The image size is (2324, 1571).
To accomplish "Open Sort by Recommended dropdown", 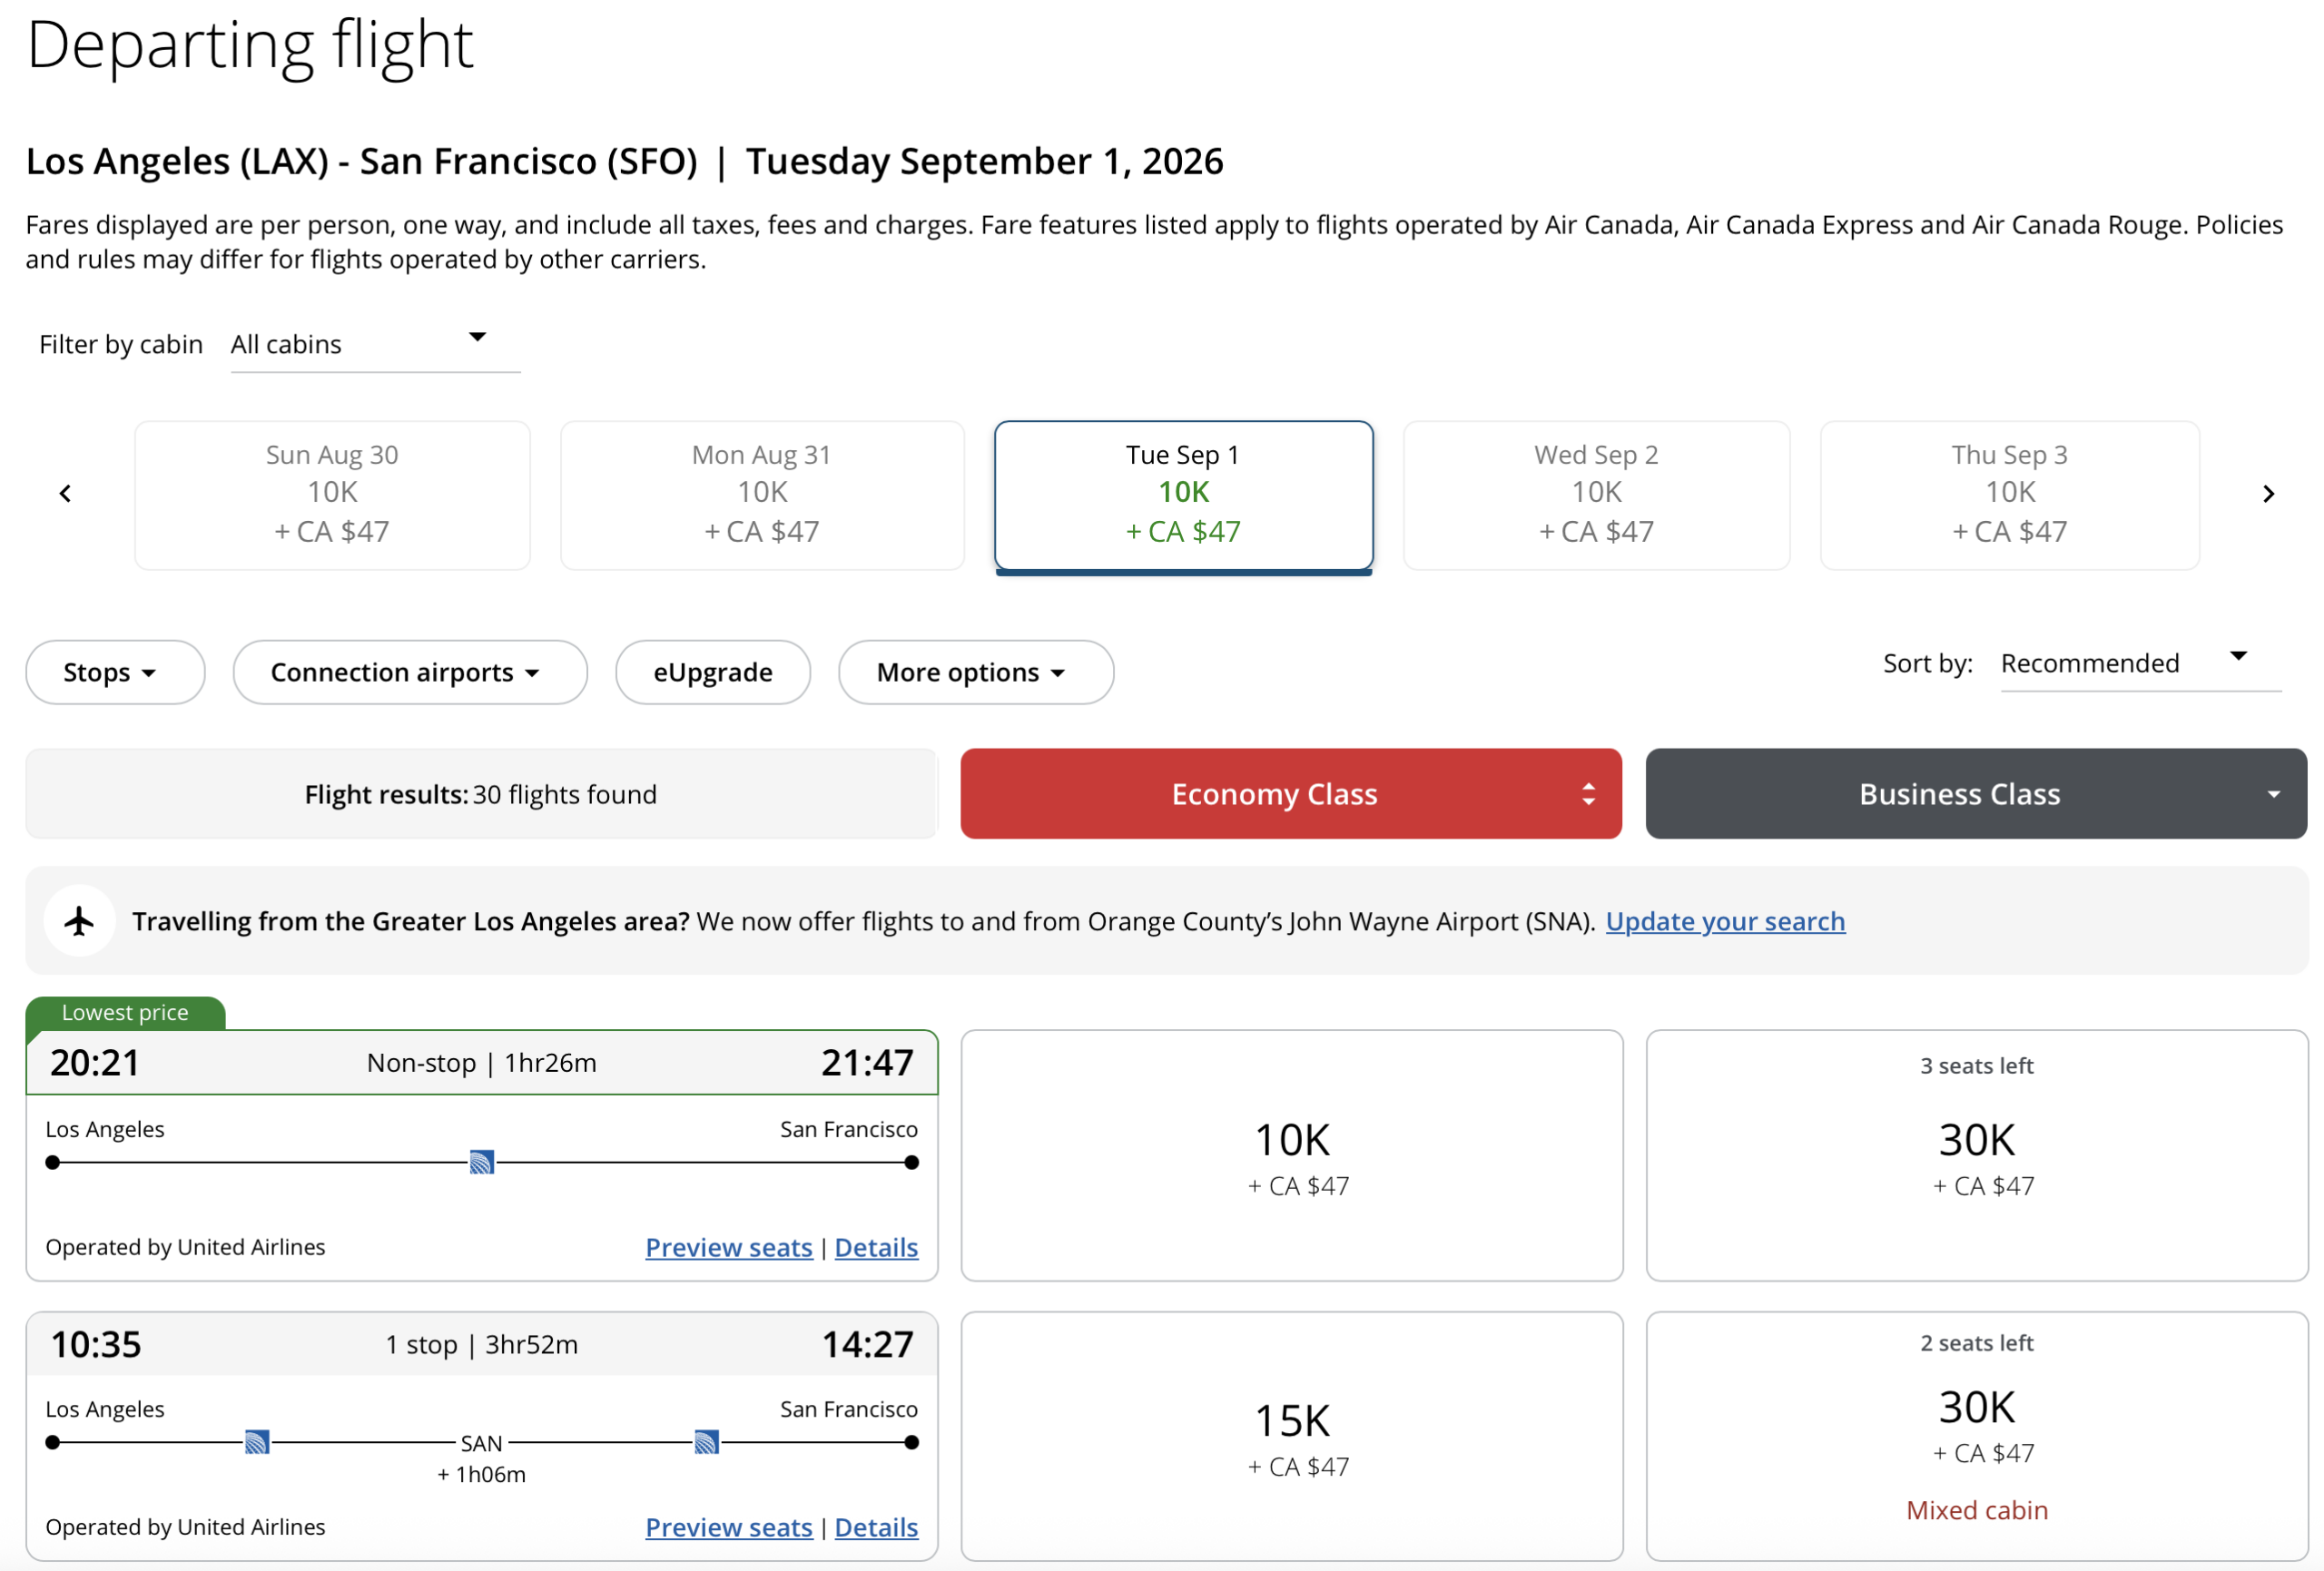I will pyautogui.click(x=2140, y=663).
